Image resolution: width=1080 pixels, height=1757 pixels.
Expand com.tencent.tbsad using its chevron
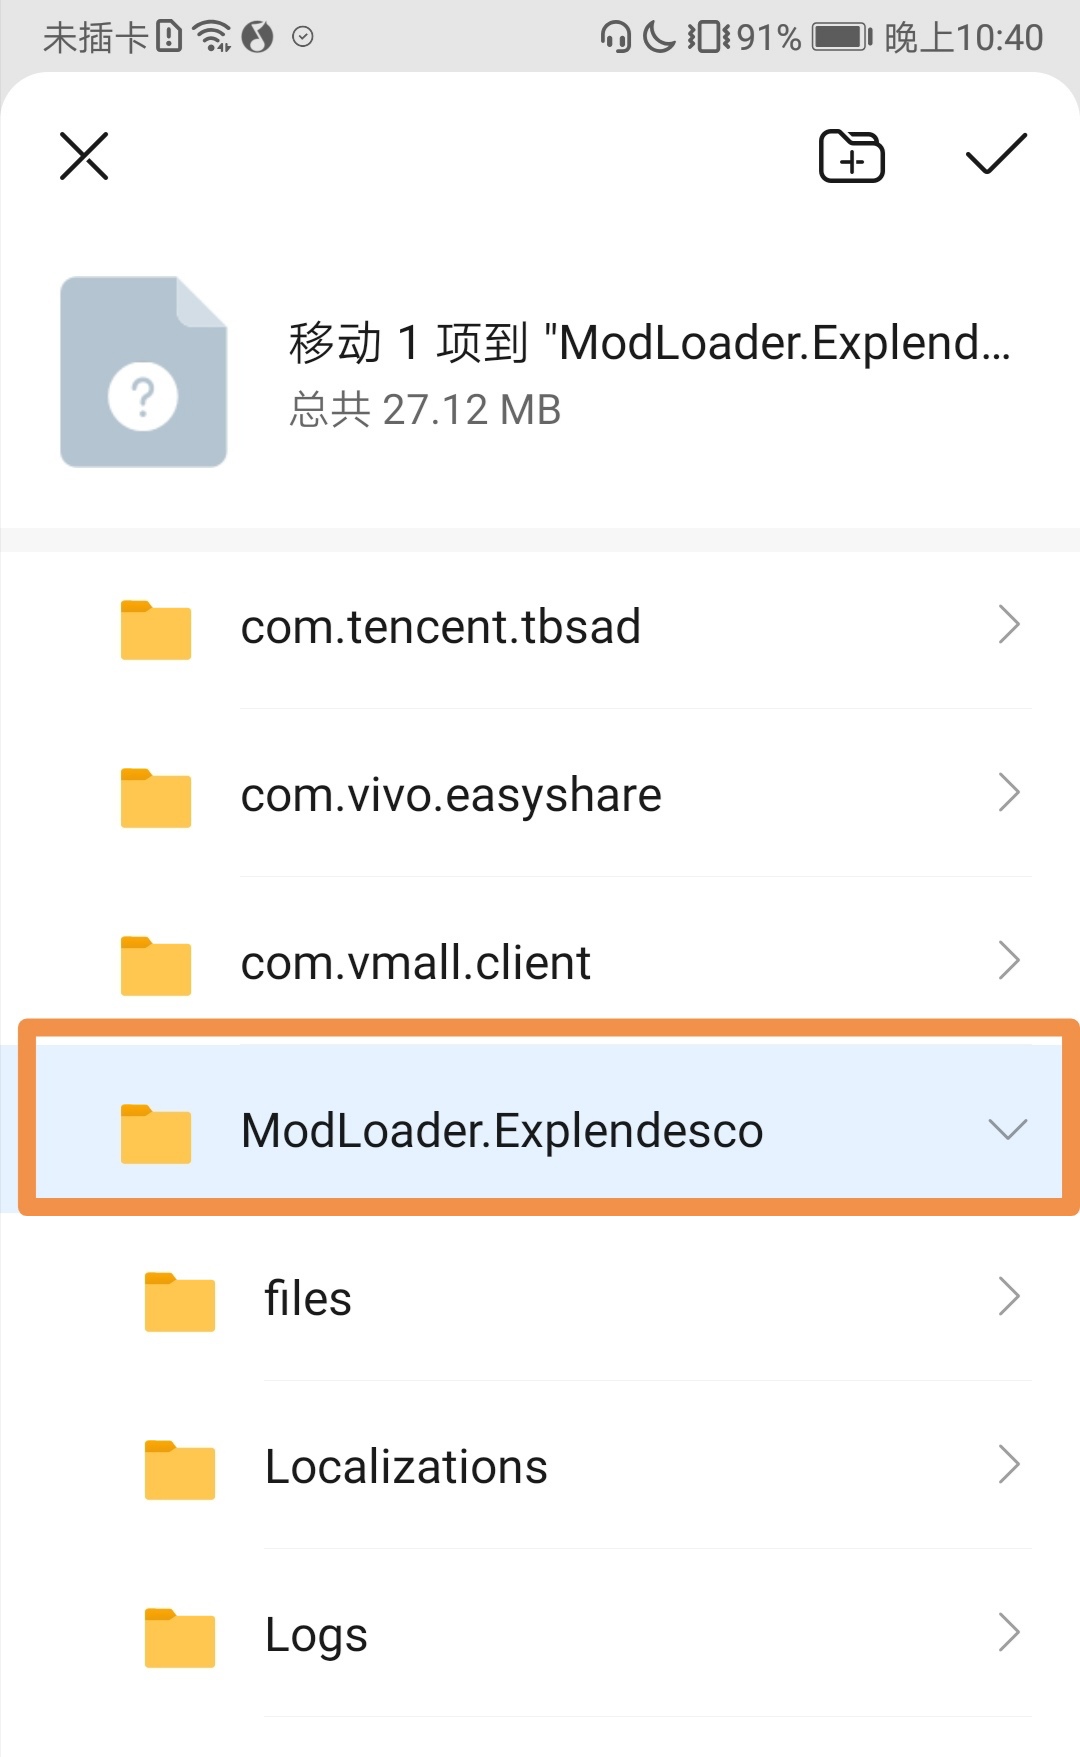coord(1008,625)
